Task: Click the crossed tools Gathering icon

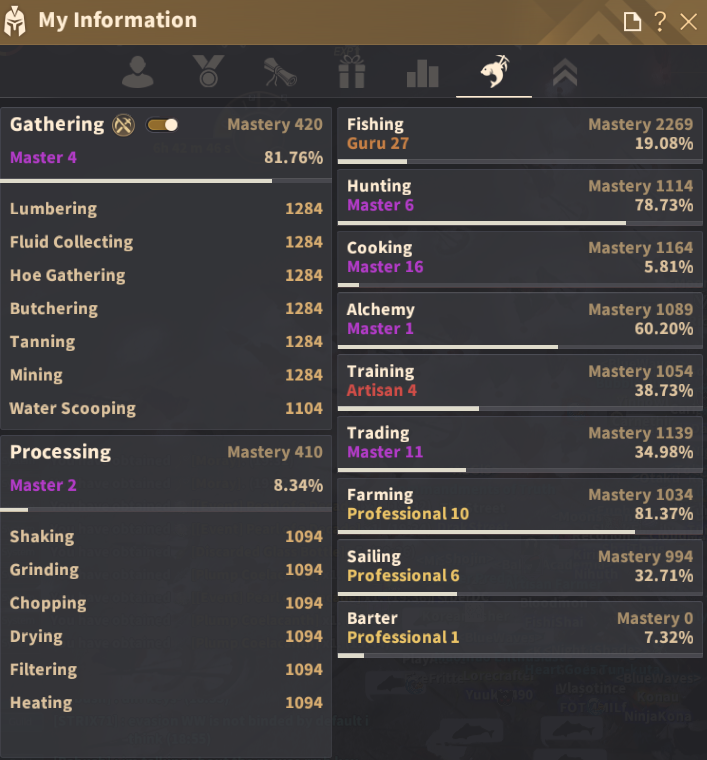Action: 124,125
